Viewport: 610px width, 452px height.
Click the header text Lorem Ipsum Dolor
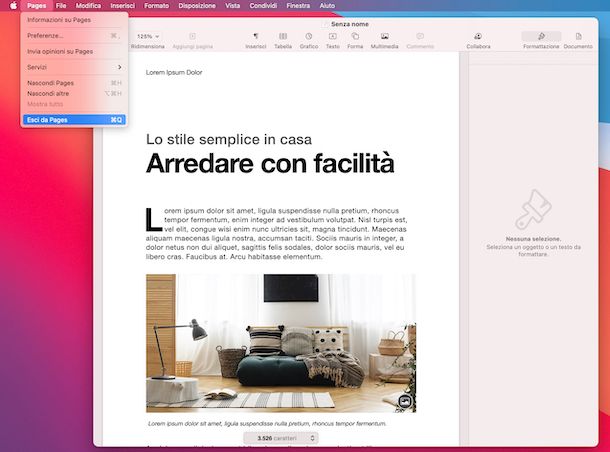coord(174,72)
